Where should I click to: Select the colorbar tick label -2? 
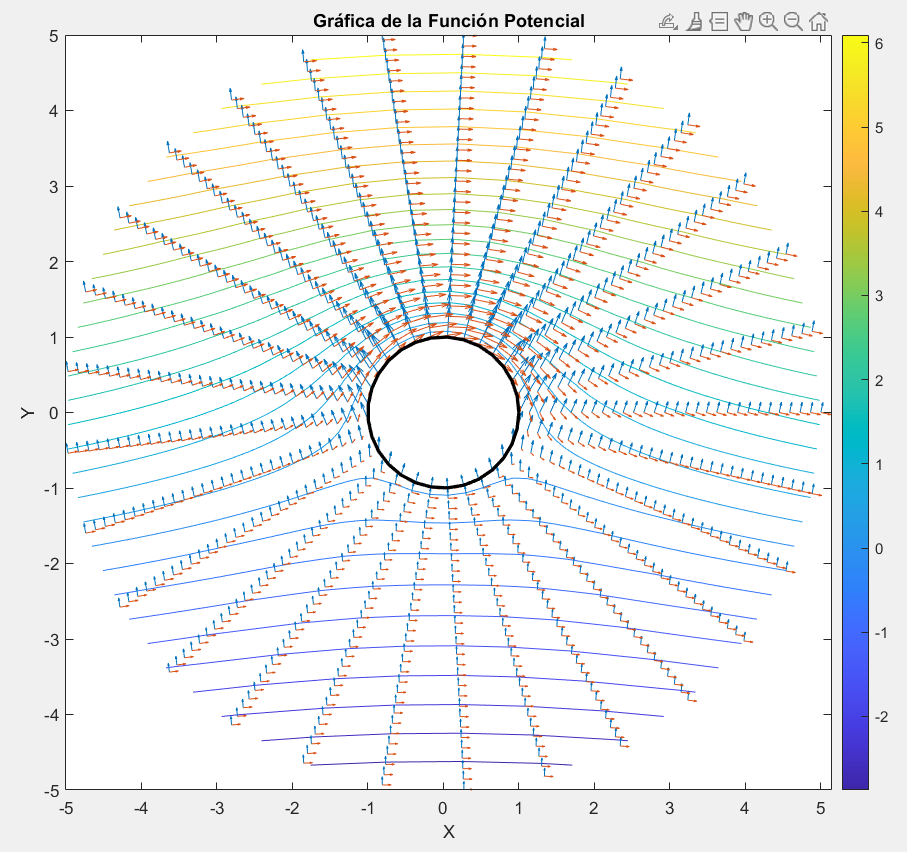pyautogui.click(x=882, y=717)
